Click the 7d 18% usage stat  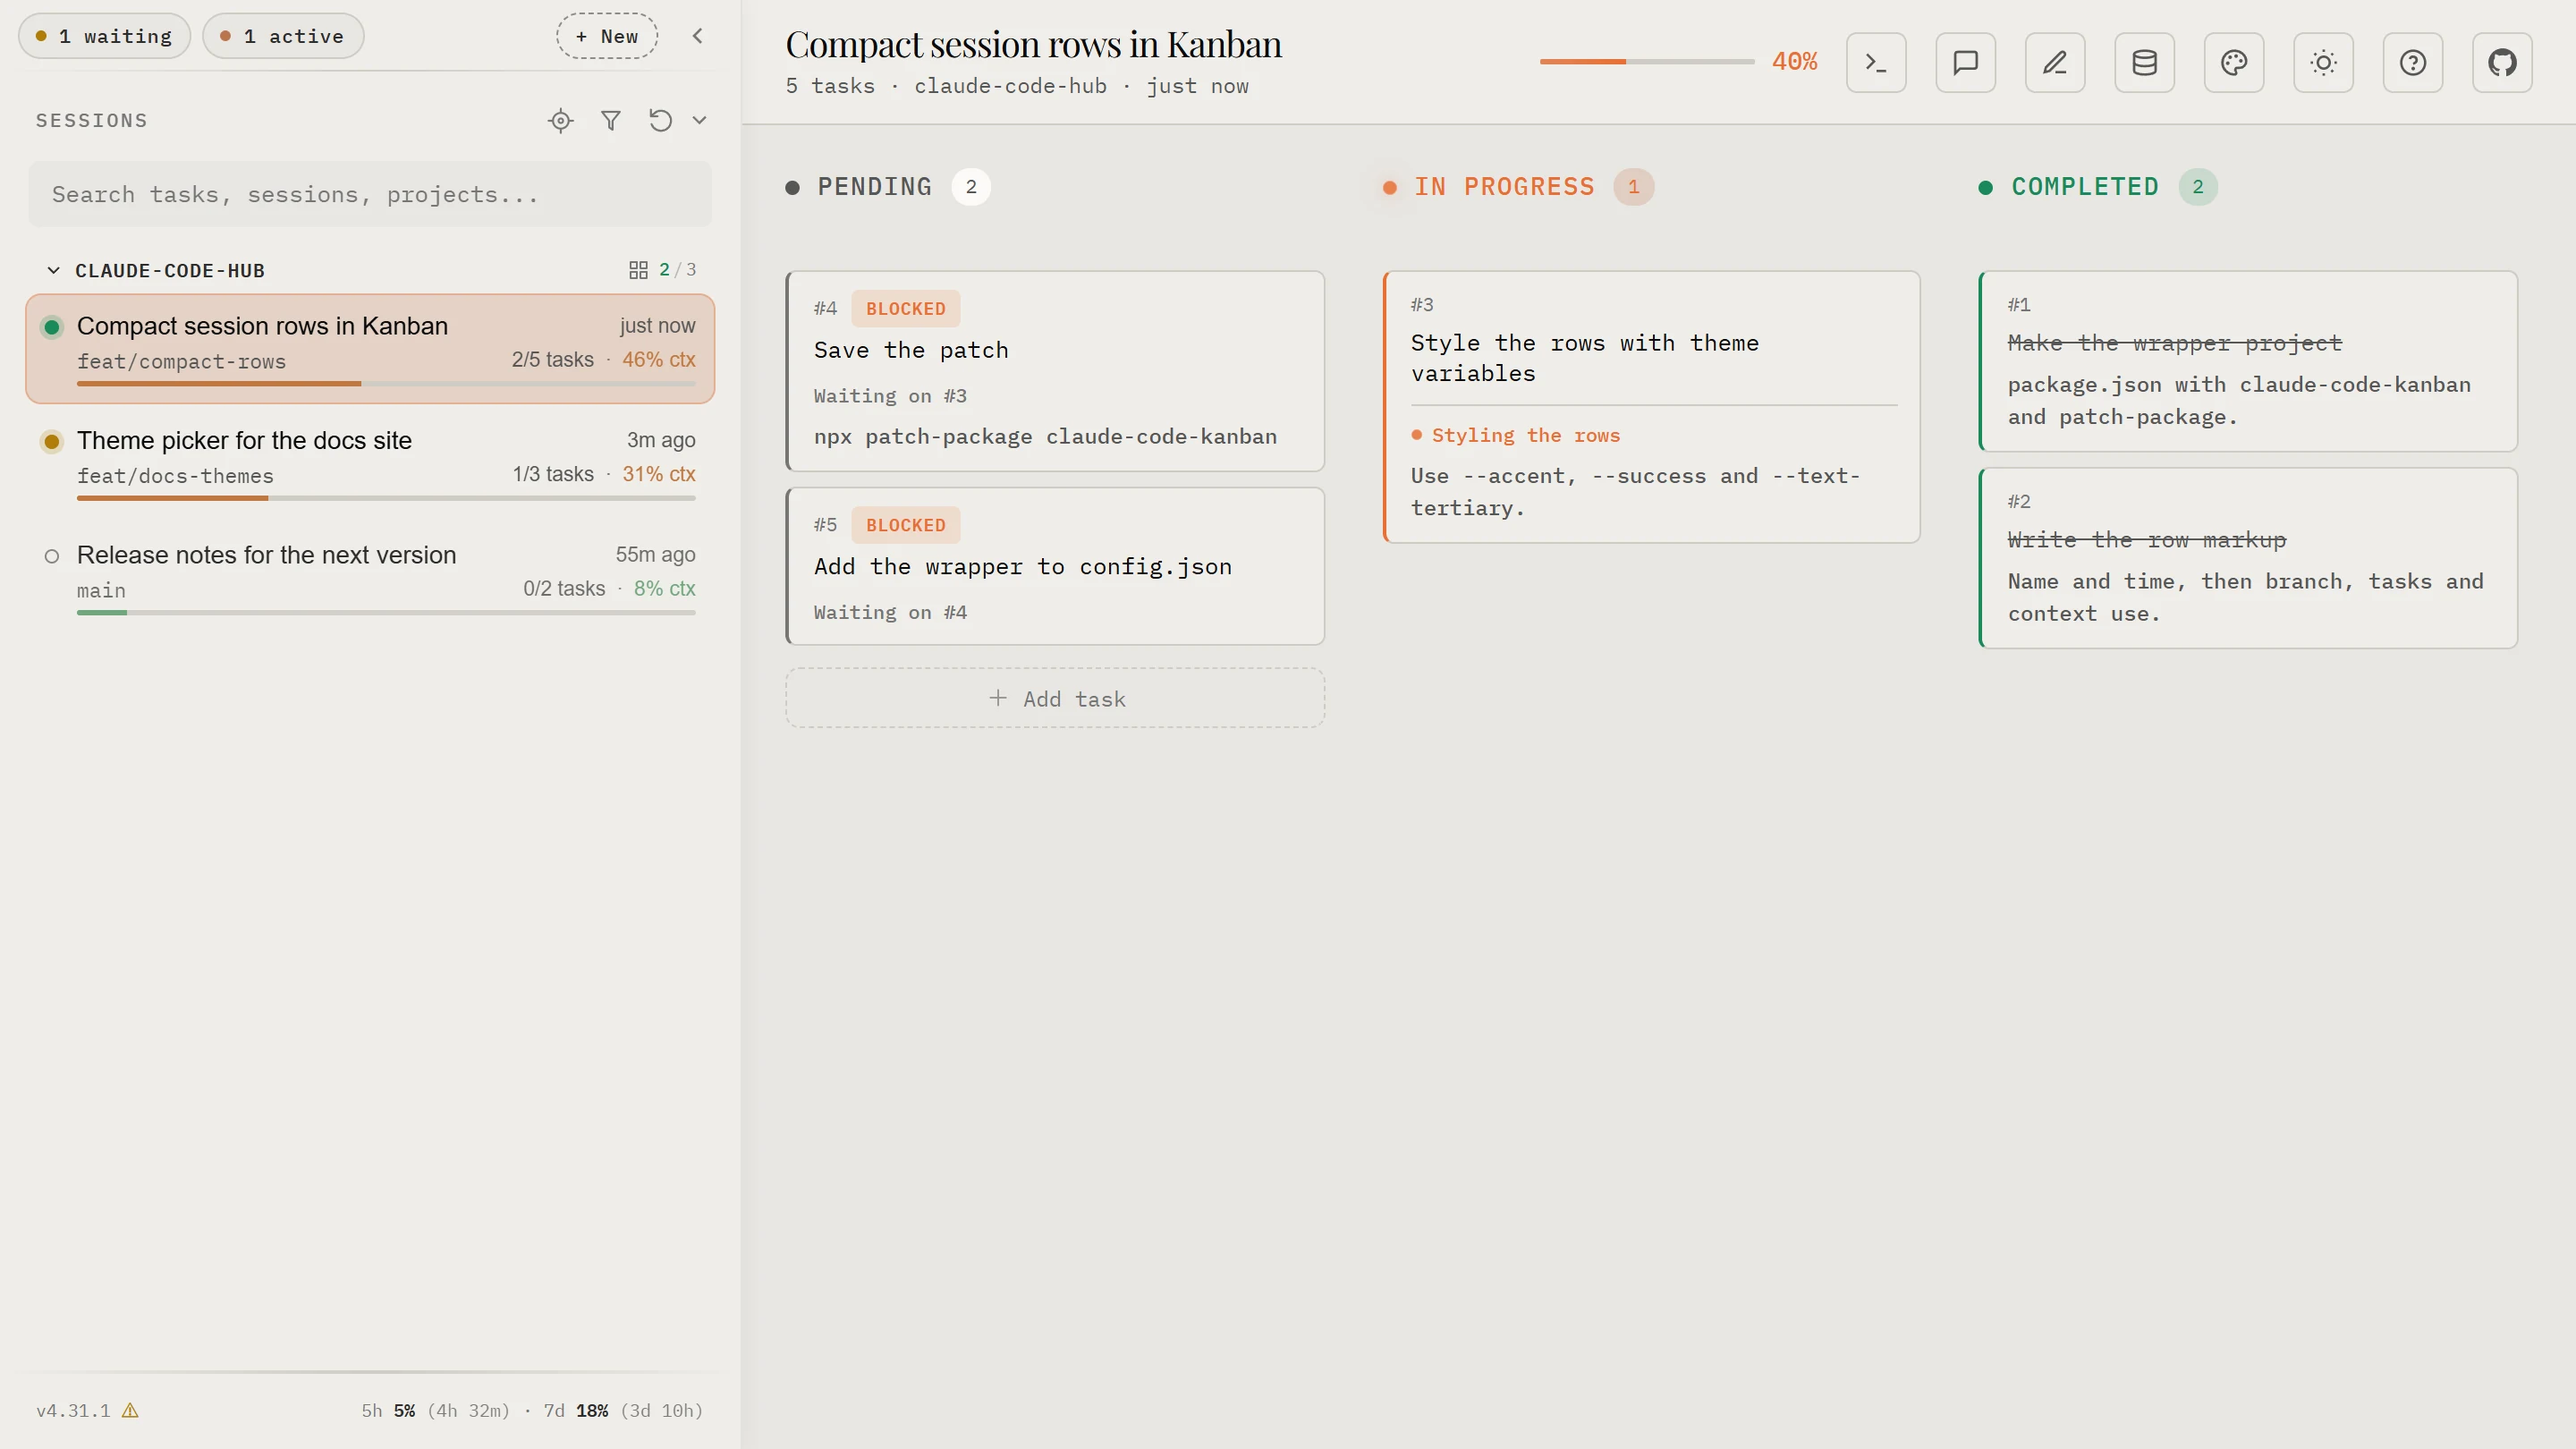623,1410
